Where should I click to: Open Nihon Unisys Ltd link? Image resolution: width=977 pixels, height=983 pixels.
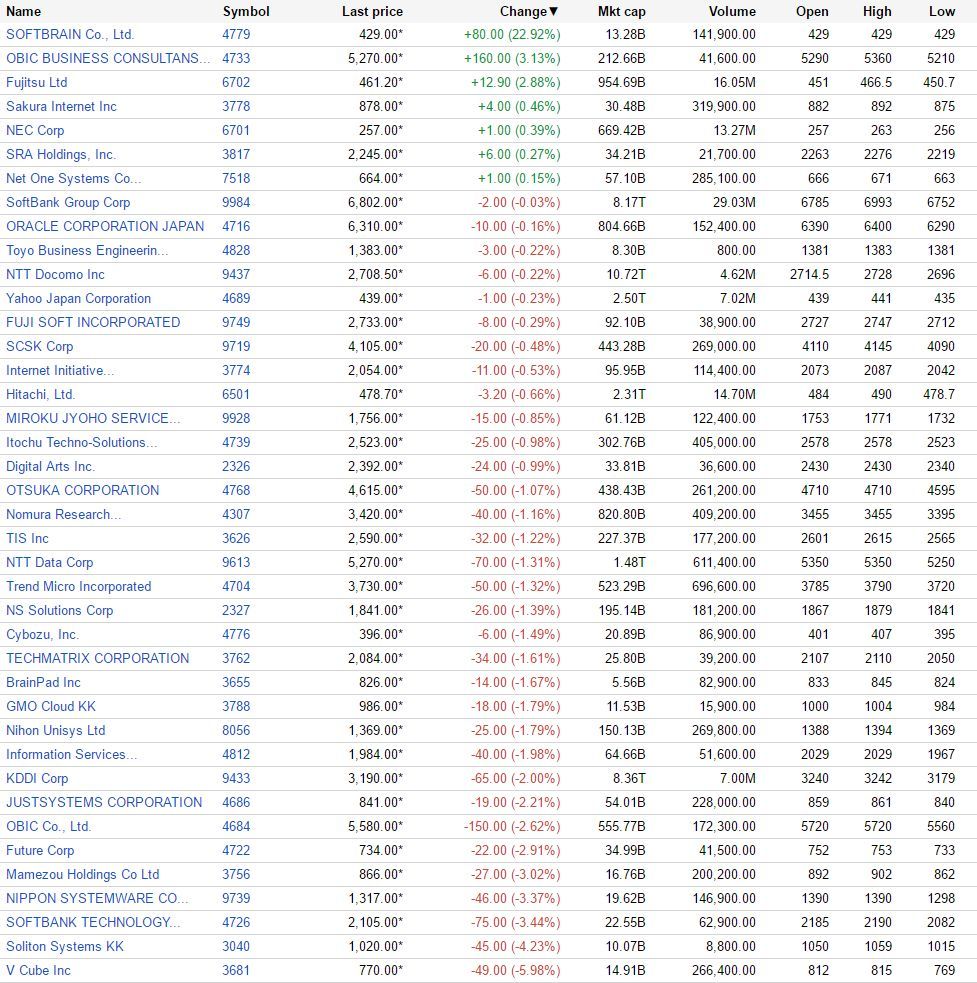(56, 730)
